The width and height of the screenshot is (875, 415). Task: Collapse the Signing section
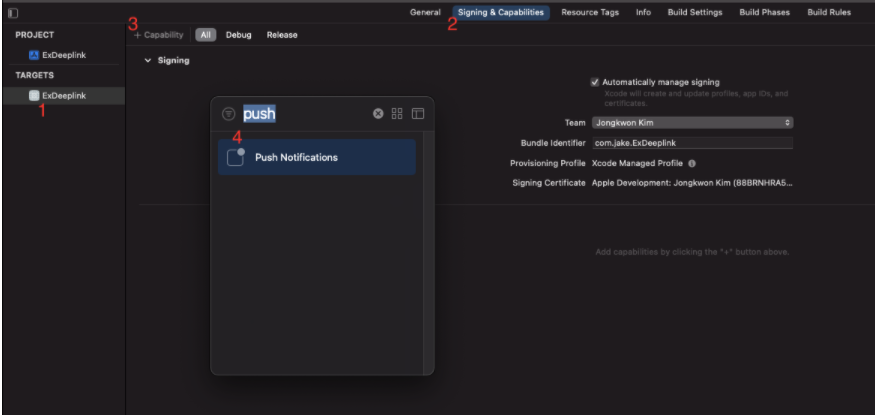pyautogui.click(x=148, y=60)
